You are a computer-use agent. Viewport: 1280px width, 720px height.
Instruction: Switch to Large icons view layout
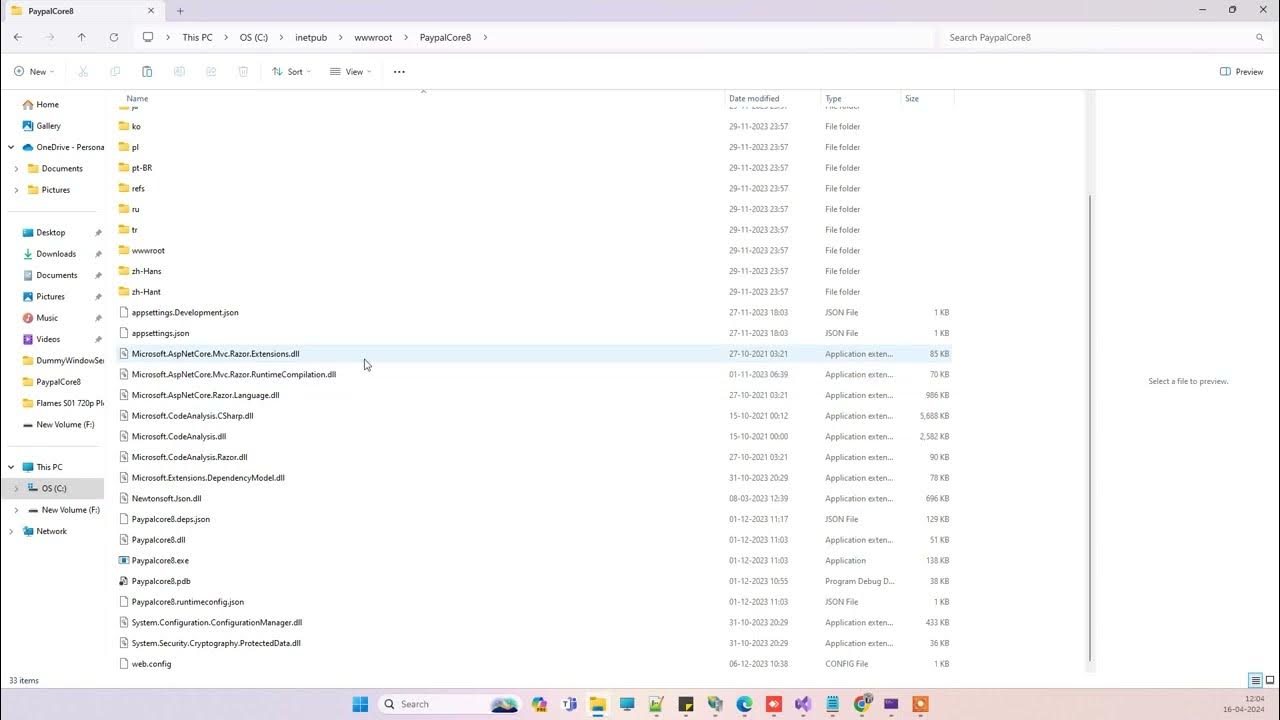(x=1269, y=681)
